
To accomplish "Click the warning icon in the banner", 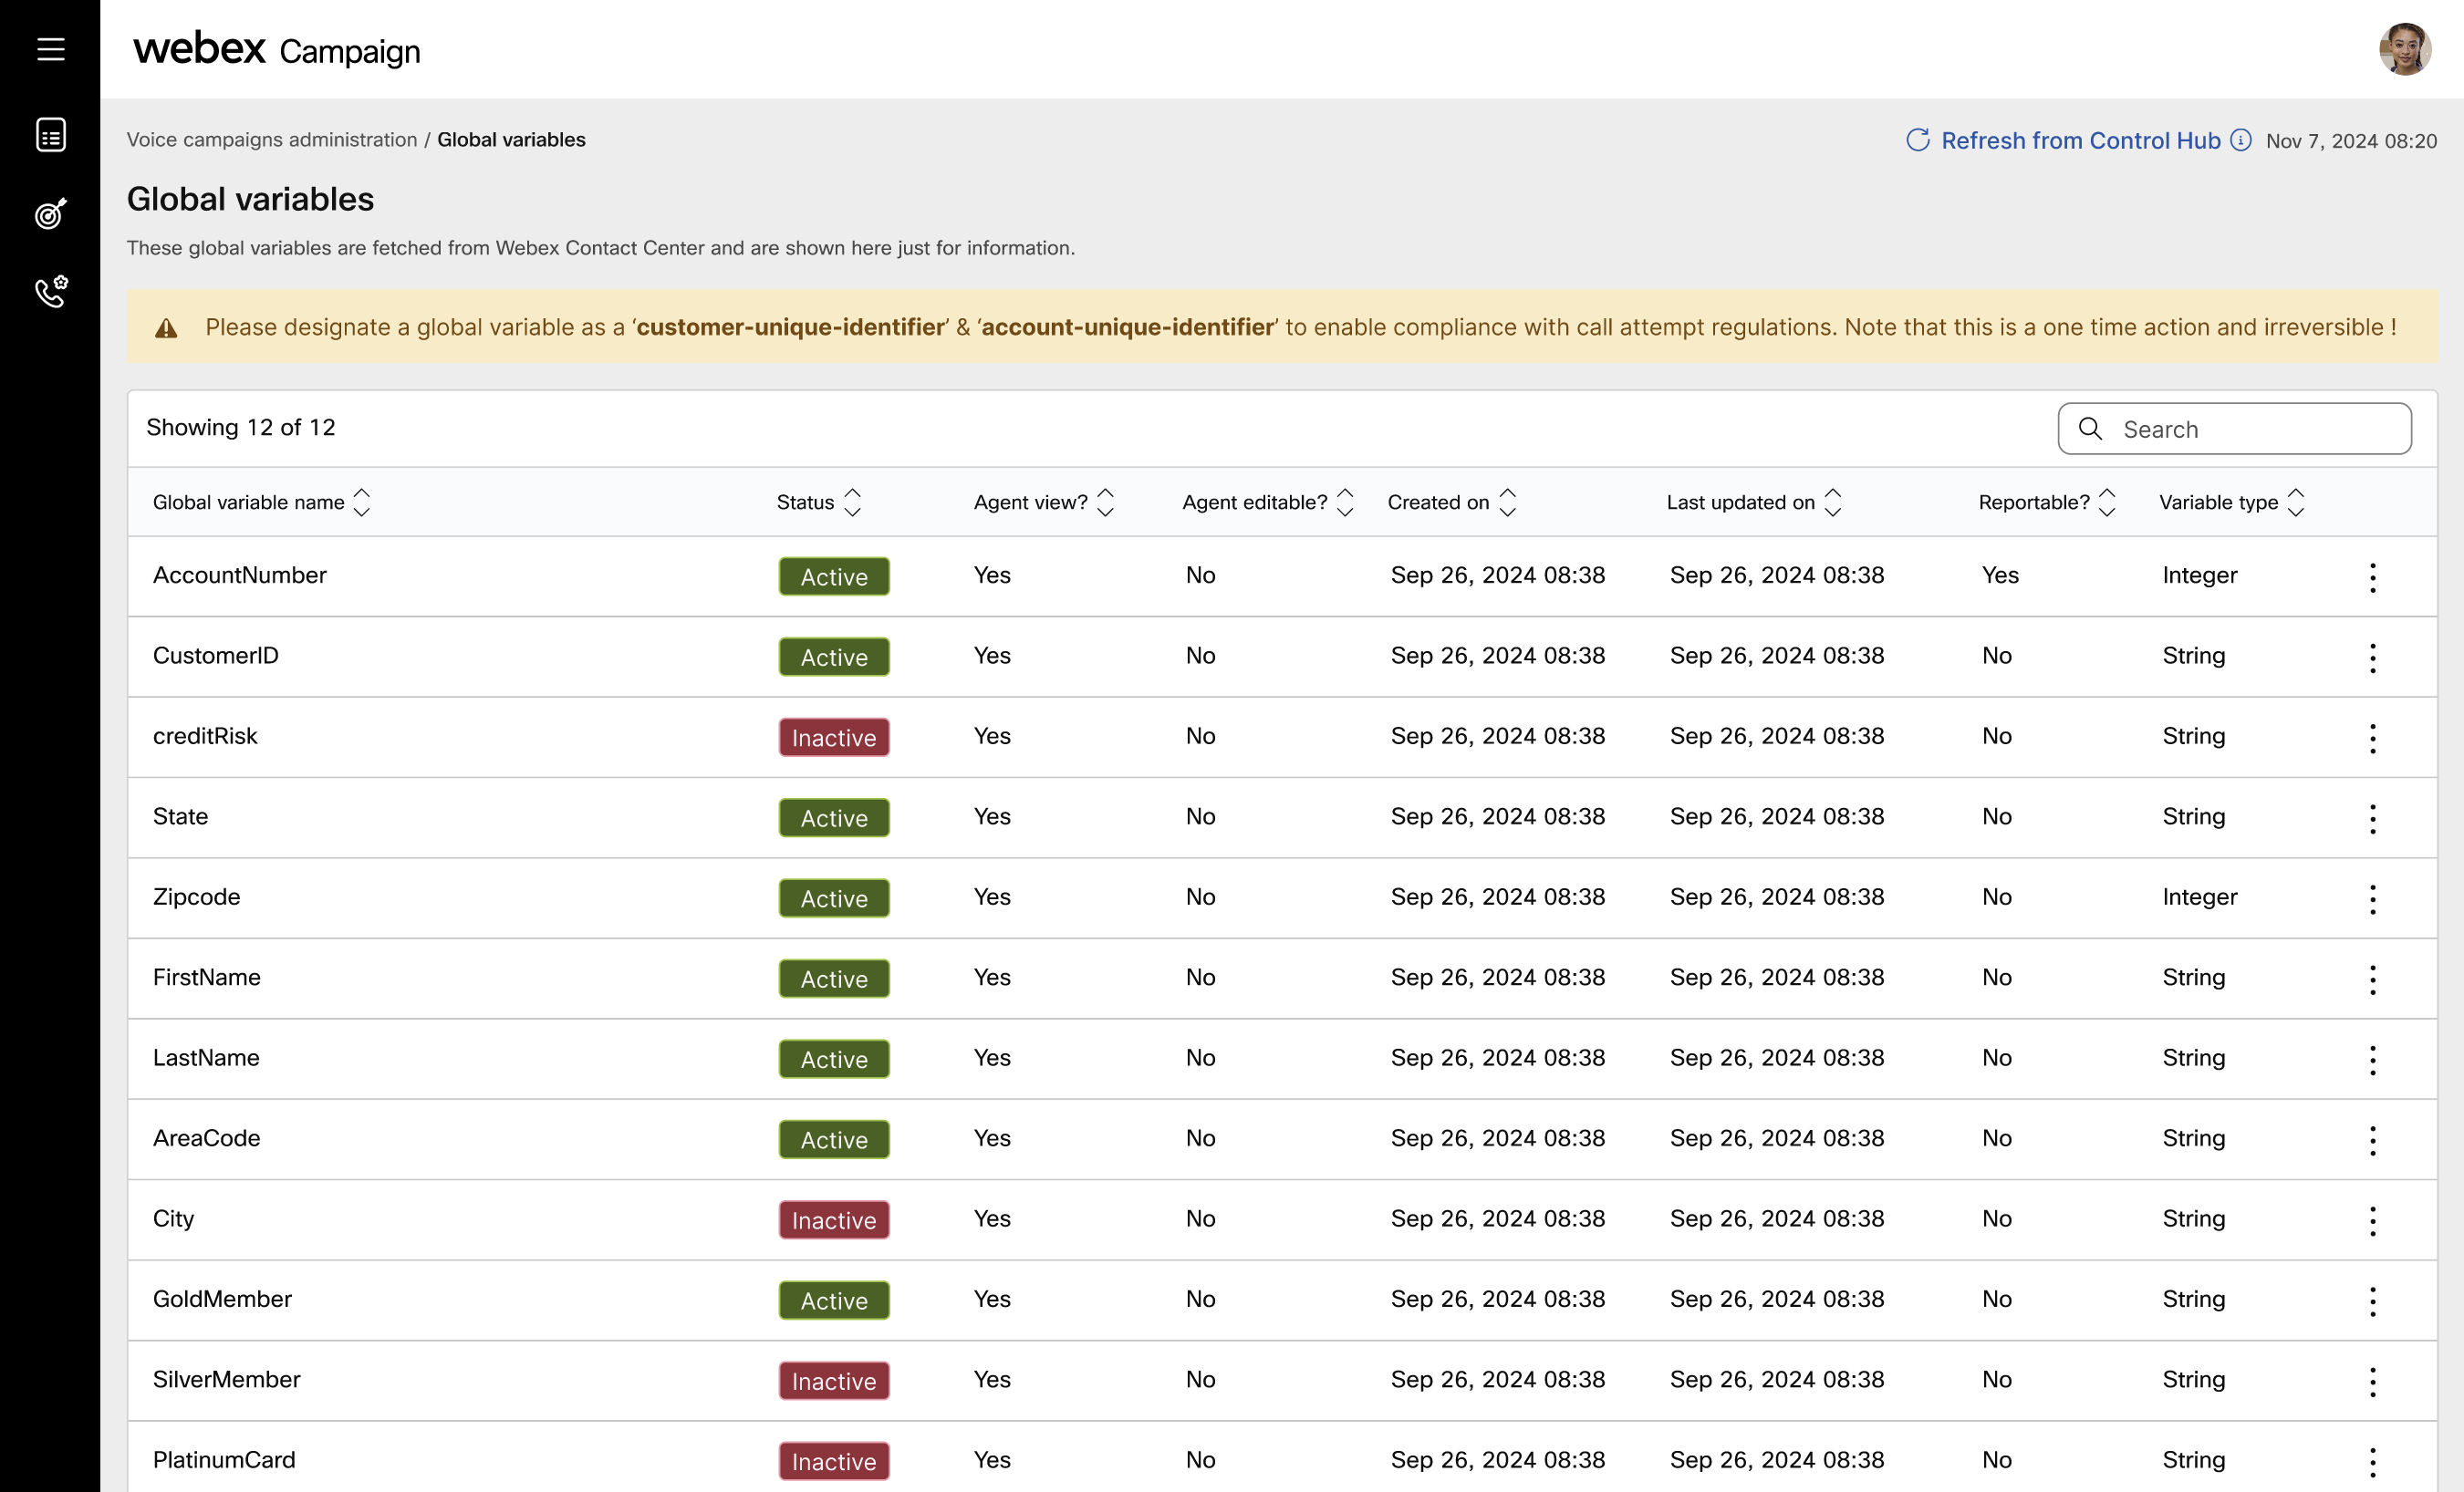I will point(166,328).
